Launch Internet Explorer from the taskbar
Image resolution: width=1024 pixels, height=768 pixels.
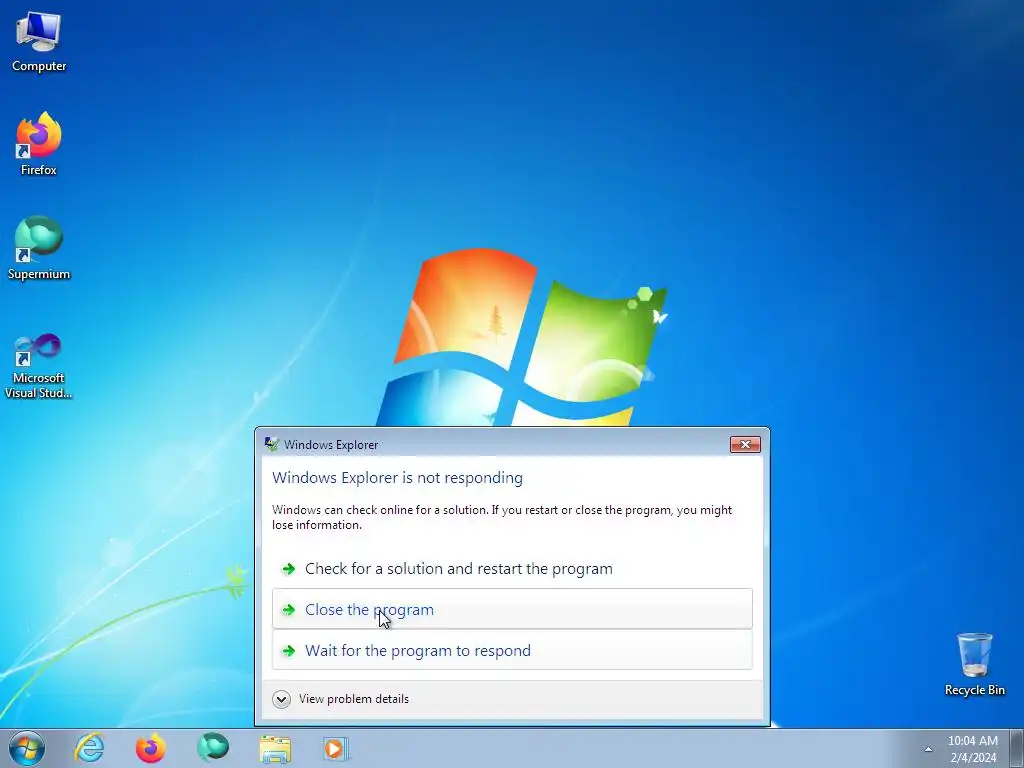(x=89, y=748)
